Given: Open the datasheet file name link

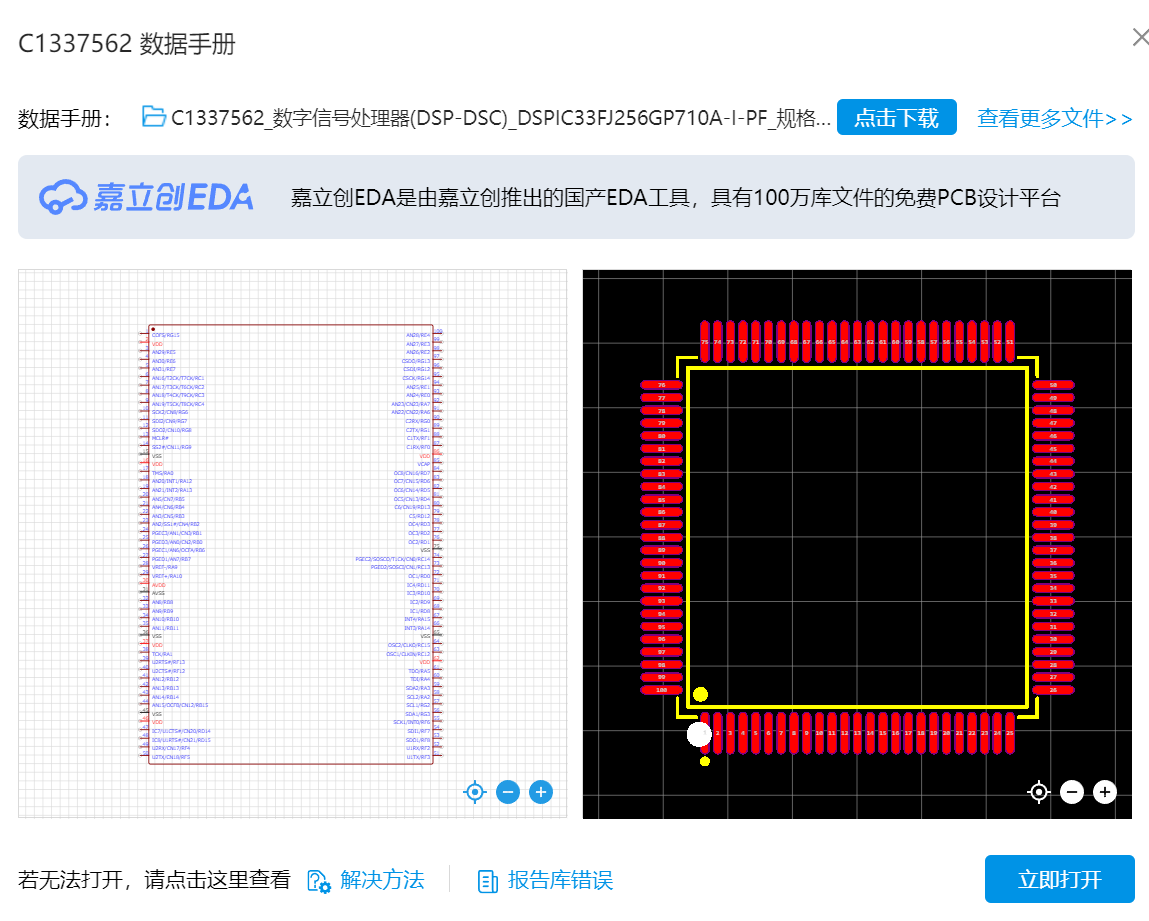Looking at the screenshot, I should 500,118.
